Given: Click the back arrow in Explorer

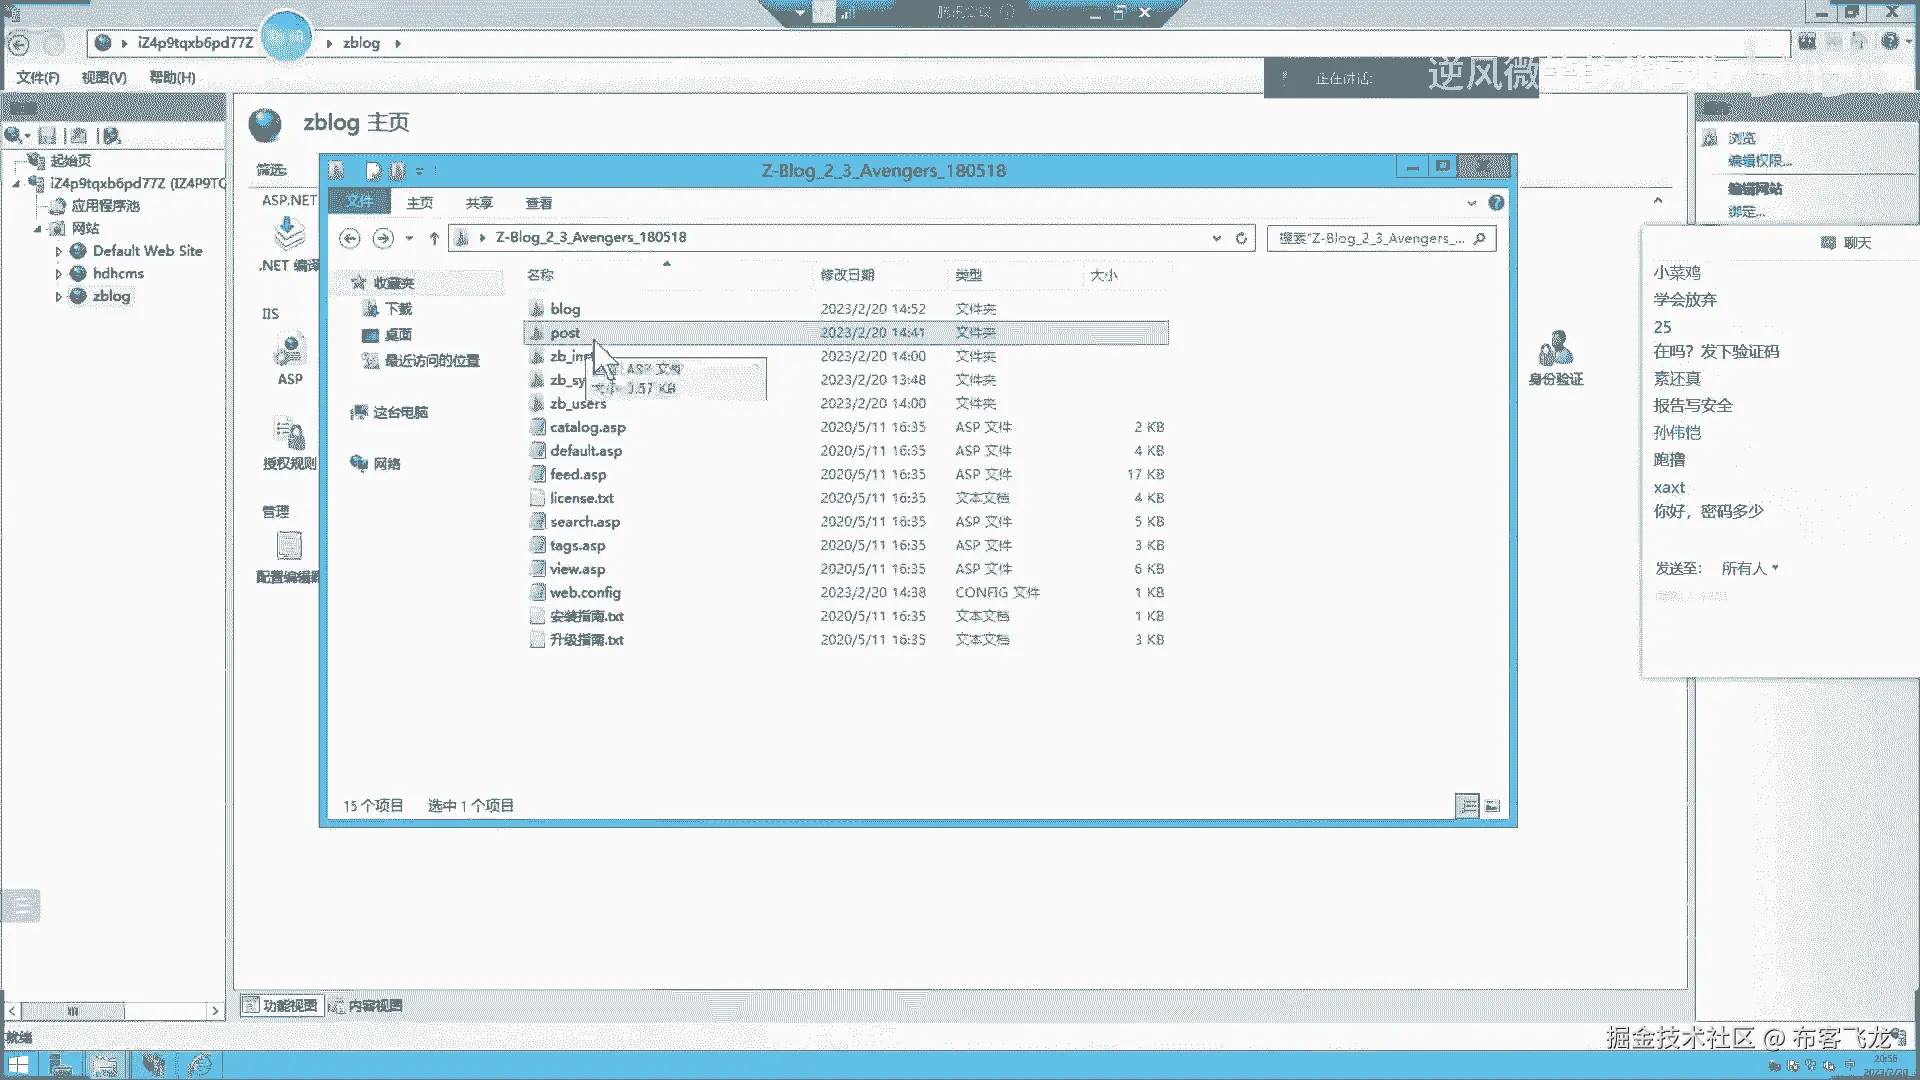Looking at the screenshot, I should coord(349,238).
